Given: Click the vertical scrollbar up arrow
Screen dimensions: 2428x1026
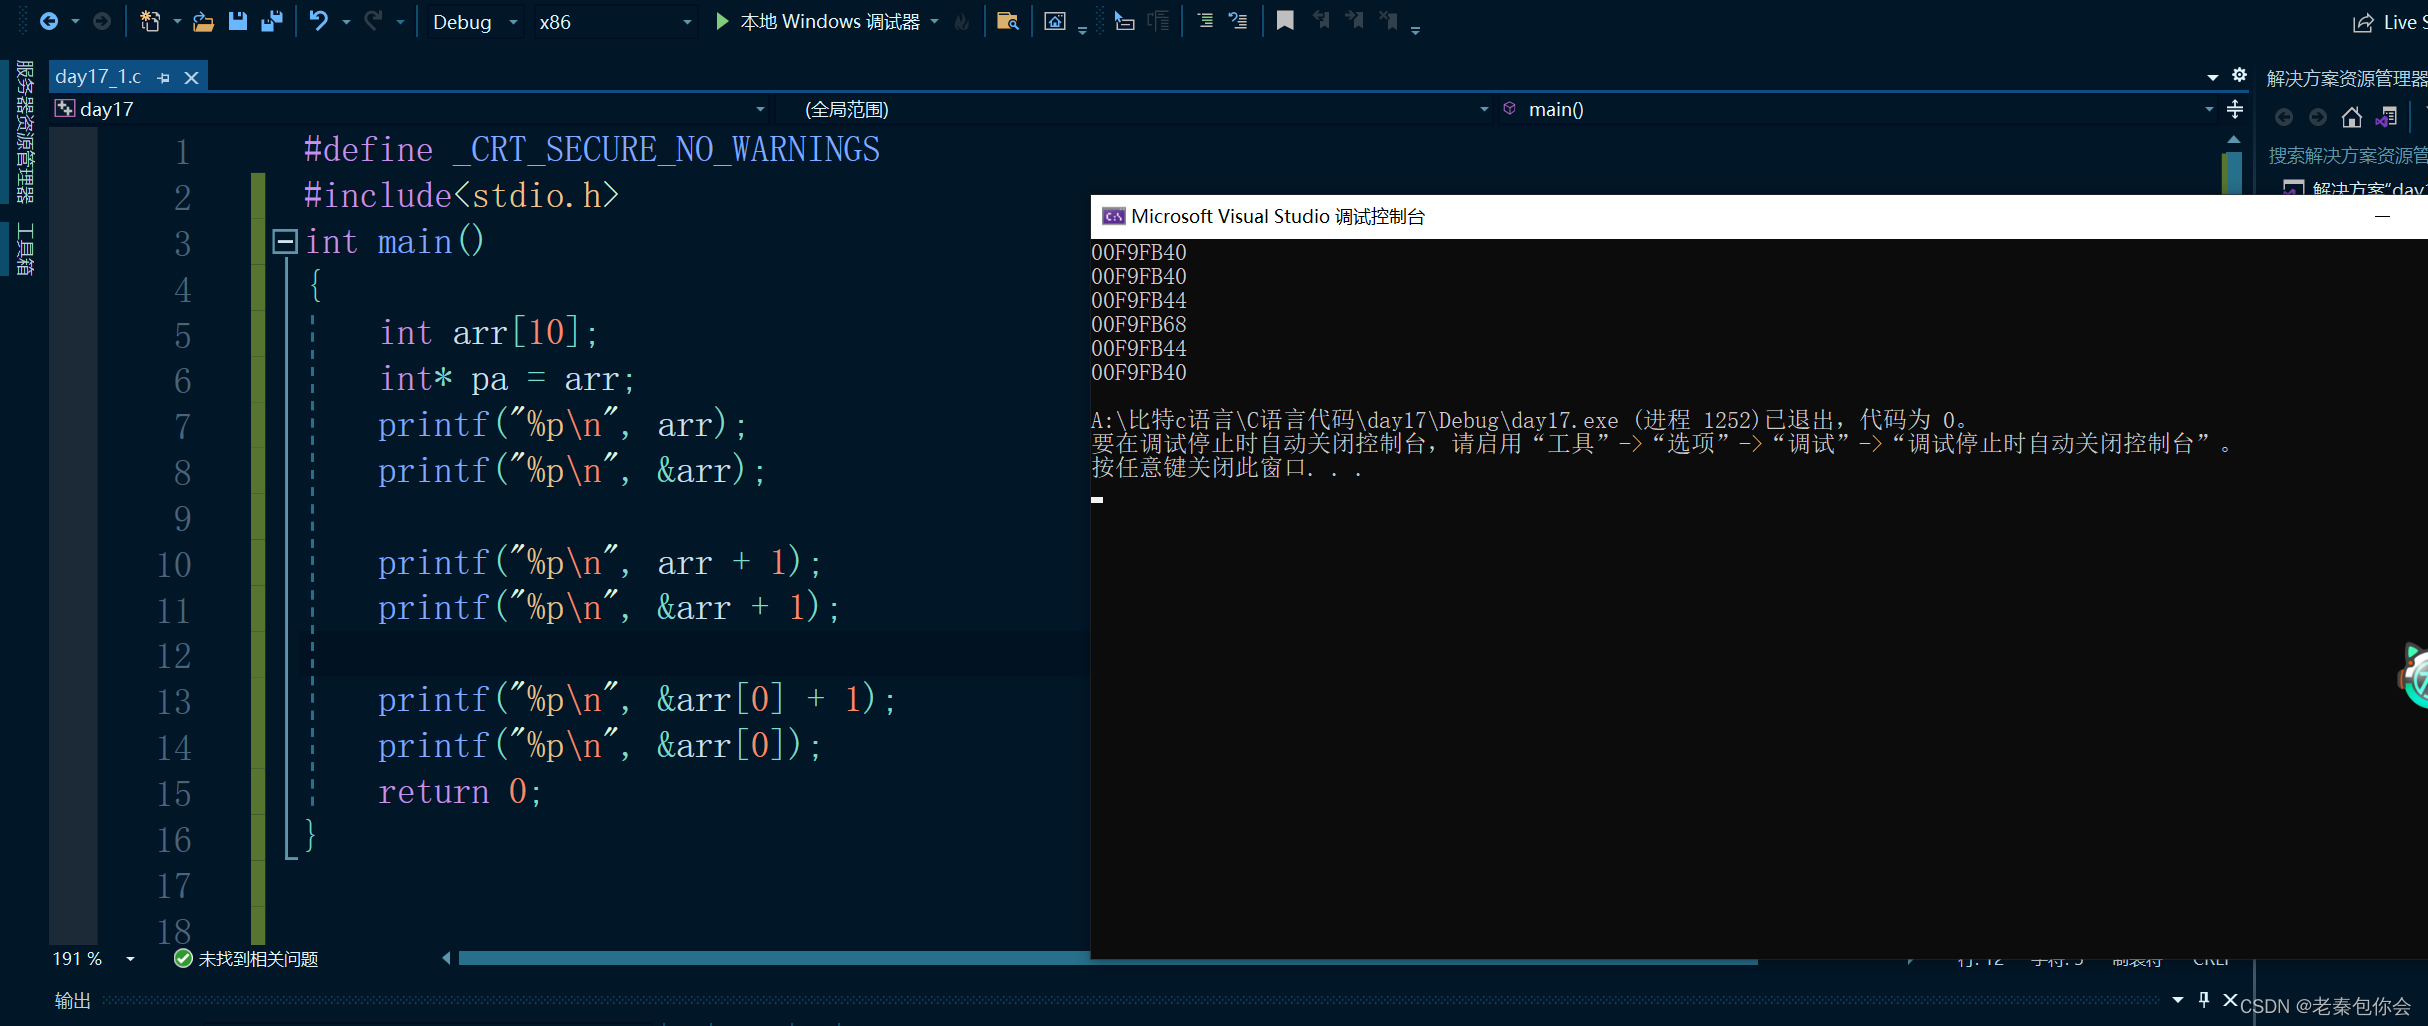Looking at the screenshot, I should 2233,139.
